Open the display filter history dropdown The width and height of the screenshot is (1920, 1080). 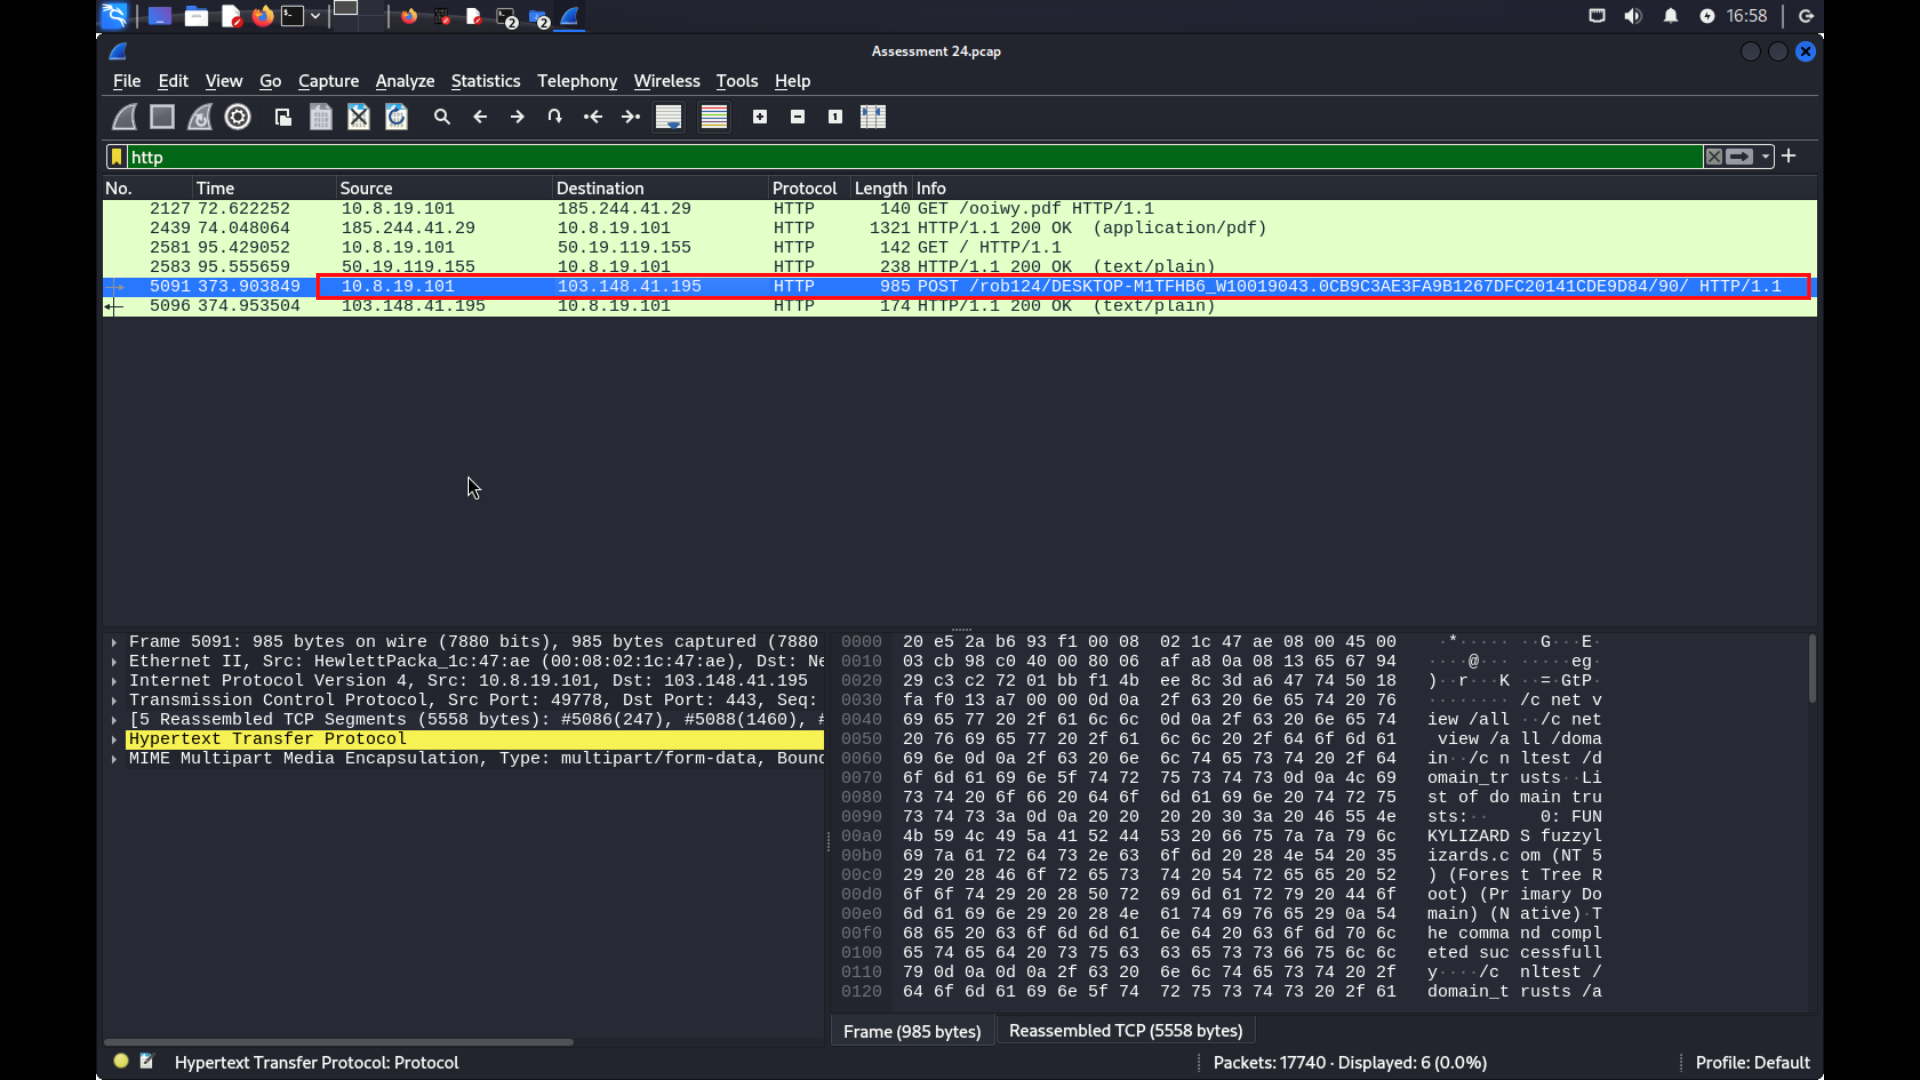tap(1766, 157)
